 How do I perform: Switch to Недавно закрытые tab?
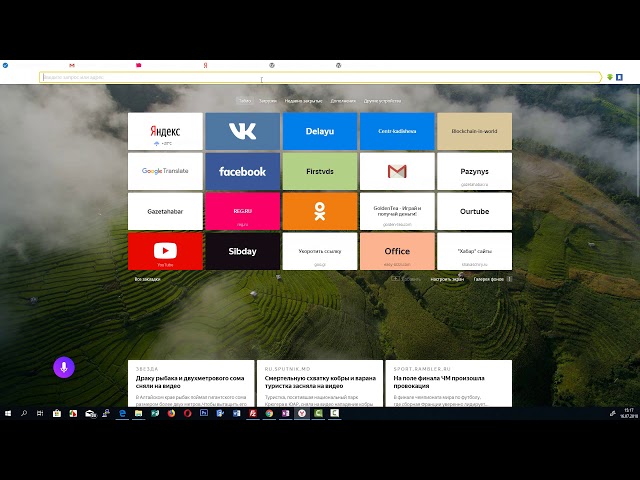click(x=303, y=101)
